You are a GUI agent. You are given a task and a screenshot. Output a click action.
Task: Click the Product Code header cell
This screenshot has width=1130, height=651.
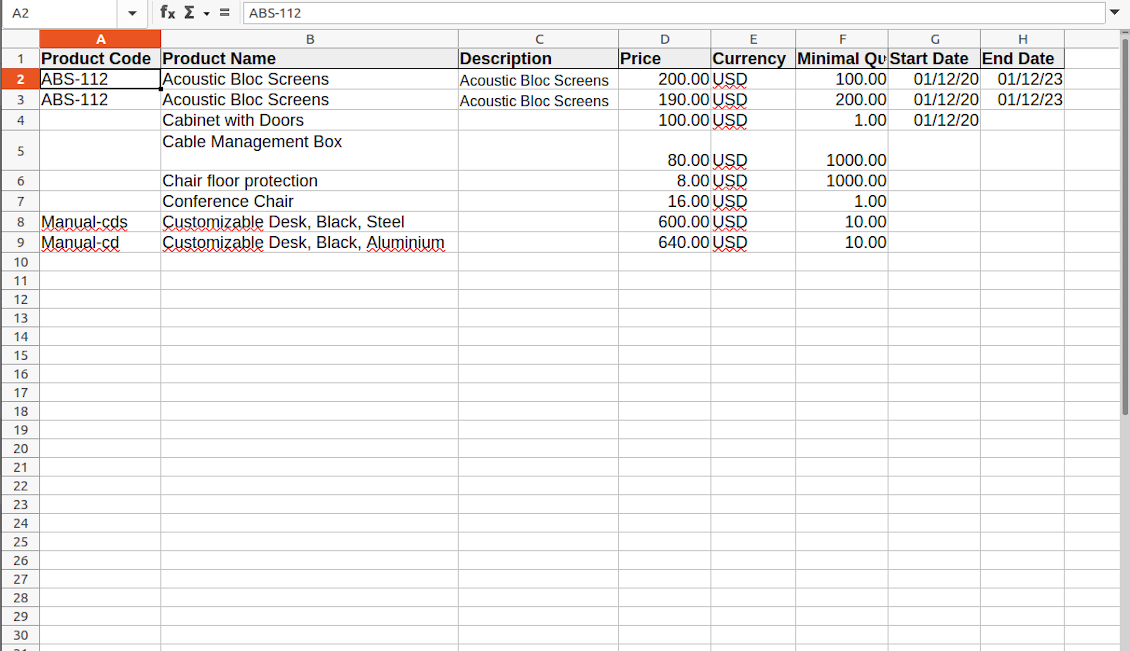[x=100, y=58]
